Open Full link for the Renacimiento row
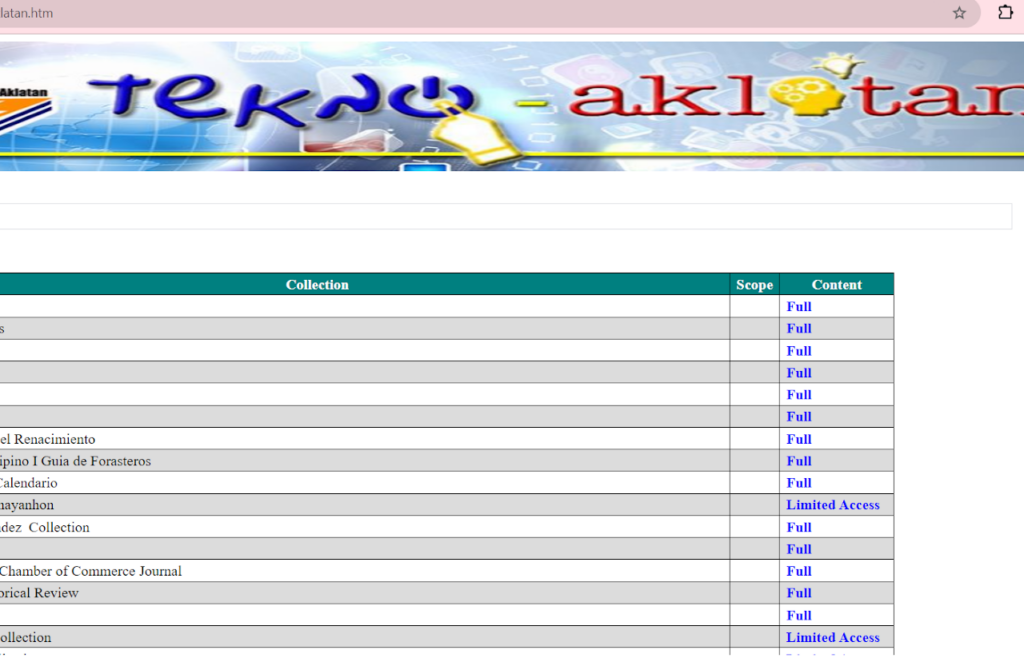Image resolution: width=1024 pixels, height=658 pixels. (x=798, y=439)
